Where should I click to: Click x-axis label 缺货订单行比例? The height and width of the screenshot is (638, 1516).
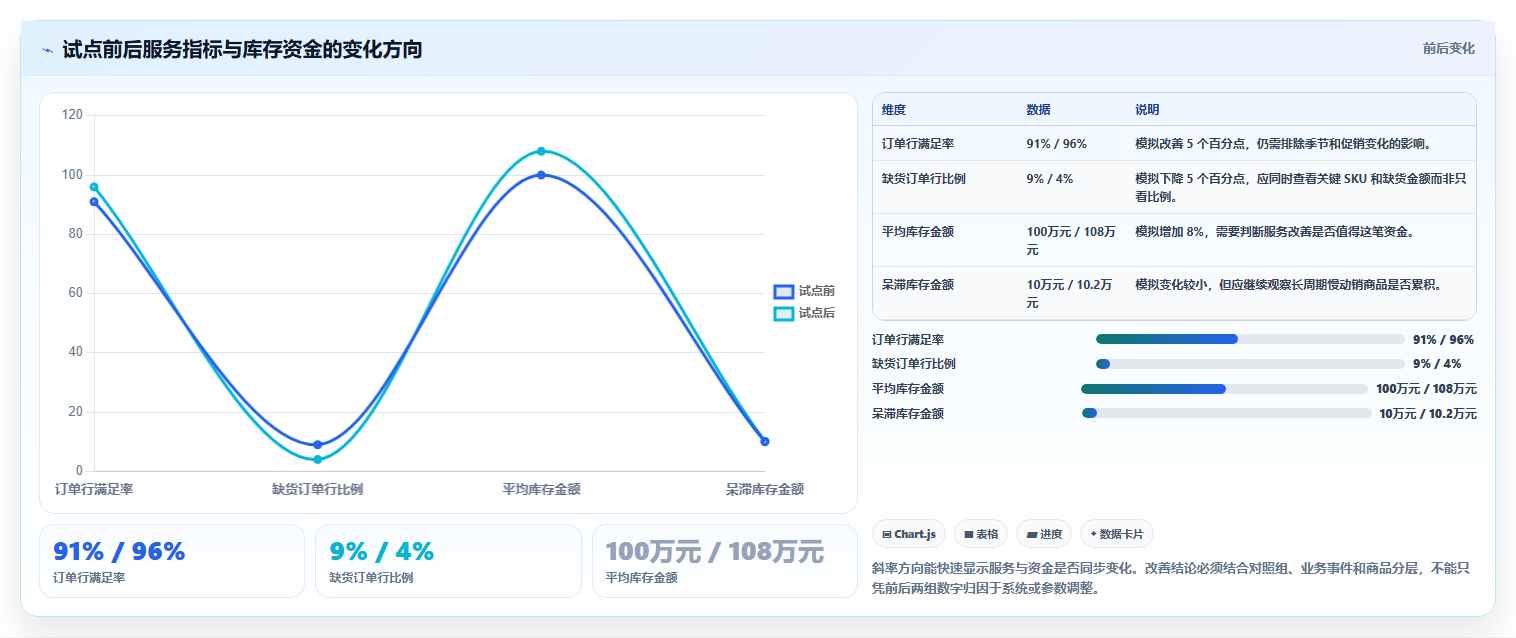[x=318, y=489]
